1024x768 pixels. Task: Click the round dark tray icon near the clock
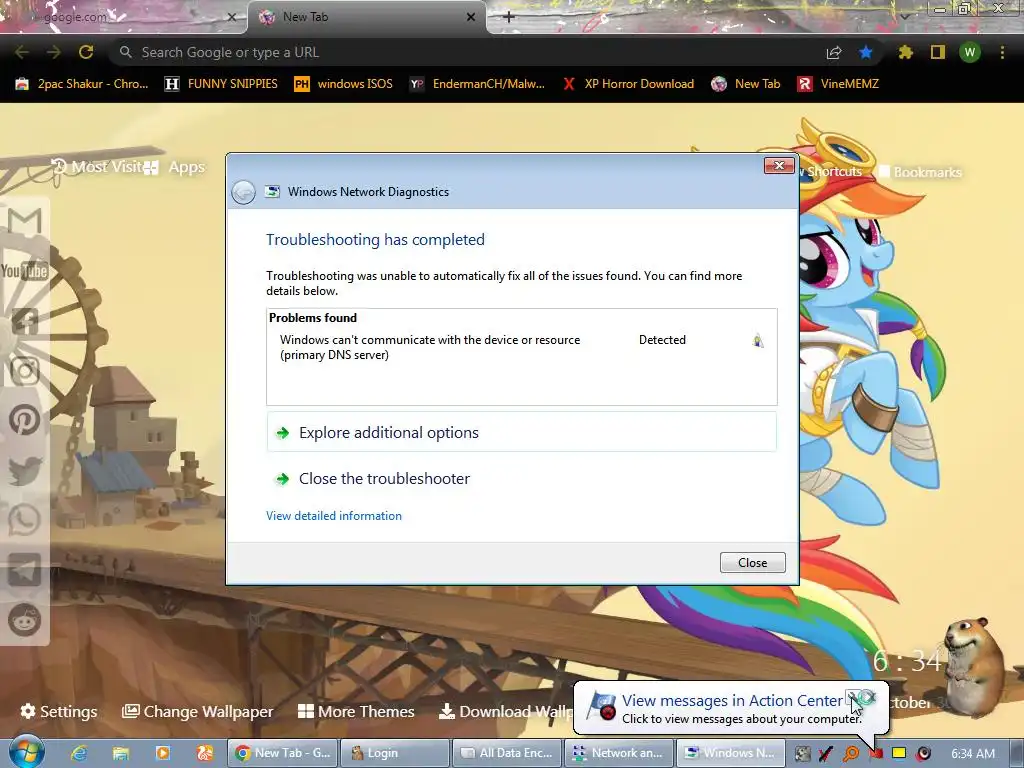point(923,754)
